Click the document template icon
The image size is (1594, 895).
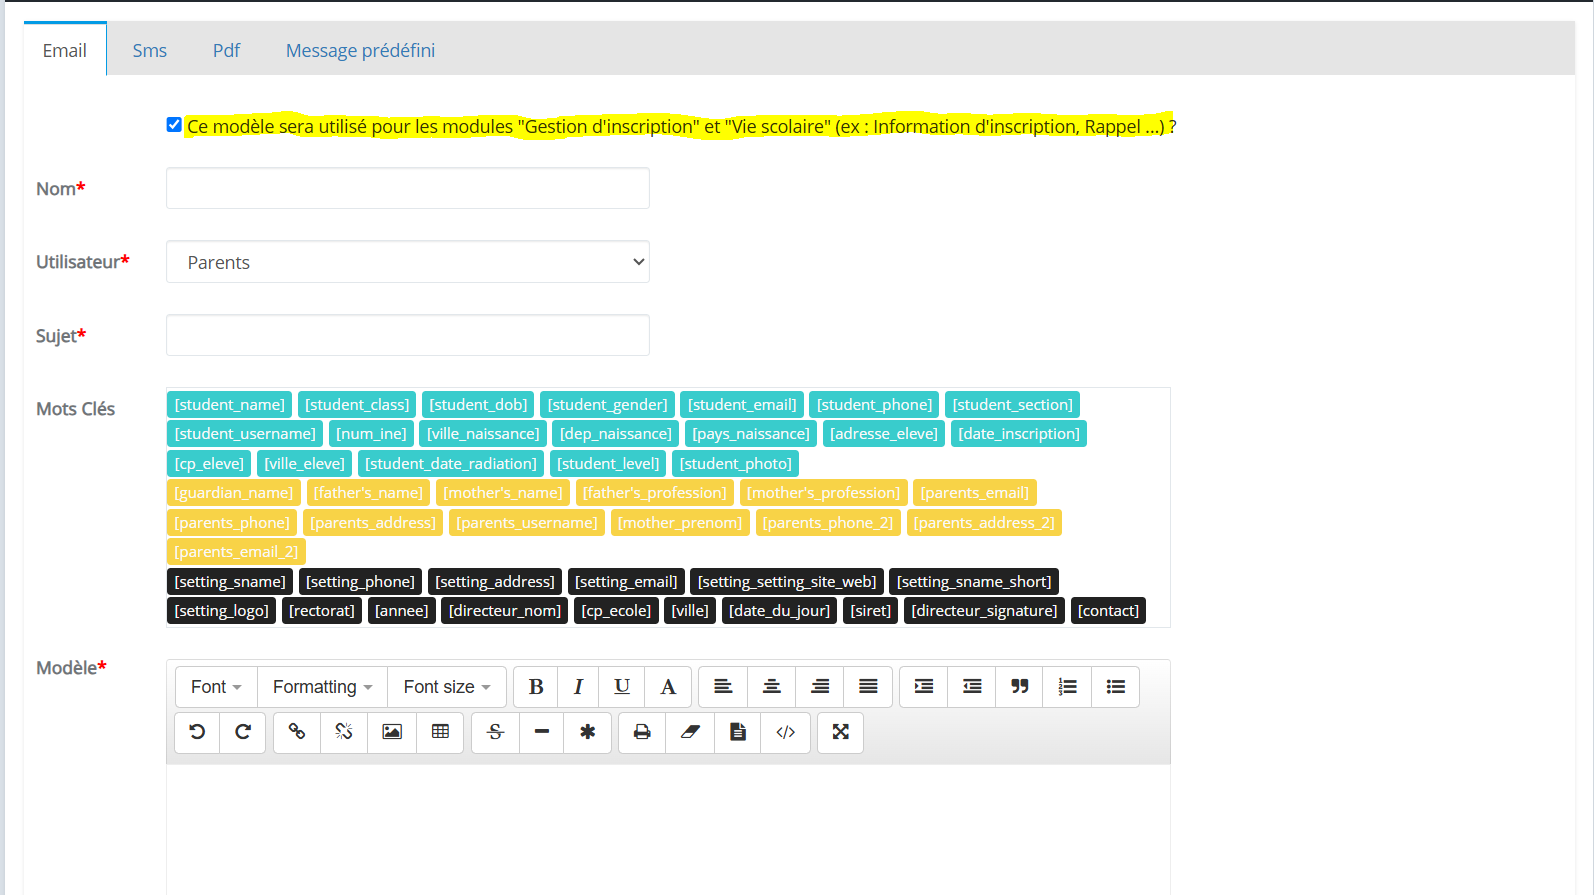738,732
